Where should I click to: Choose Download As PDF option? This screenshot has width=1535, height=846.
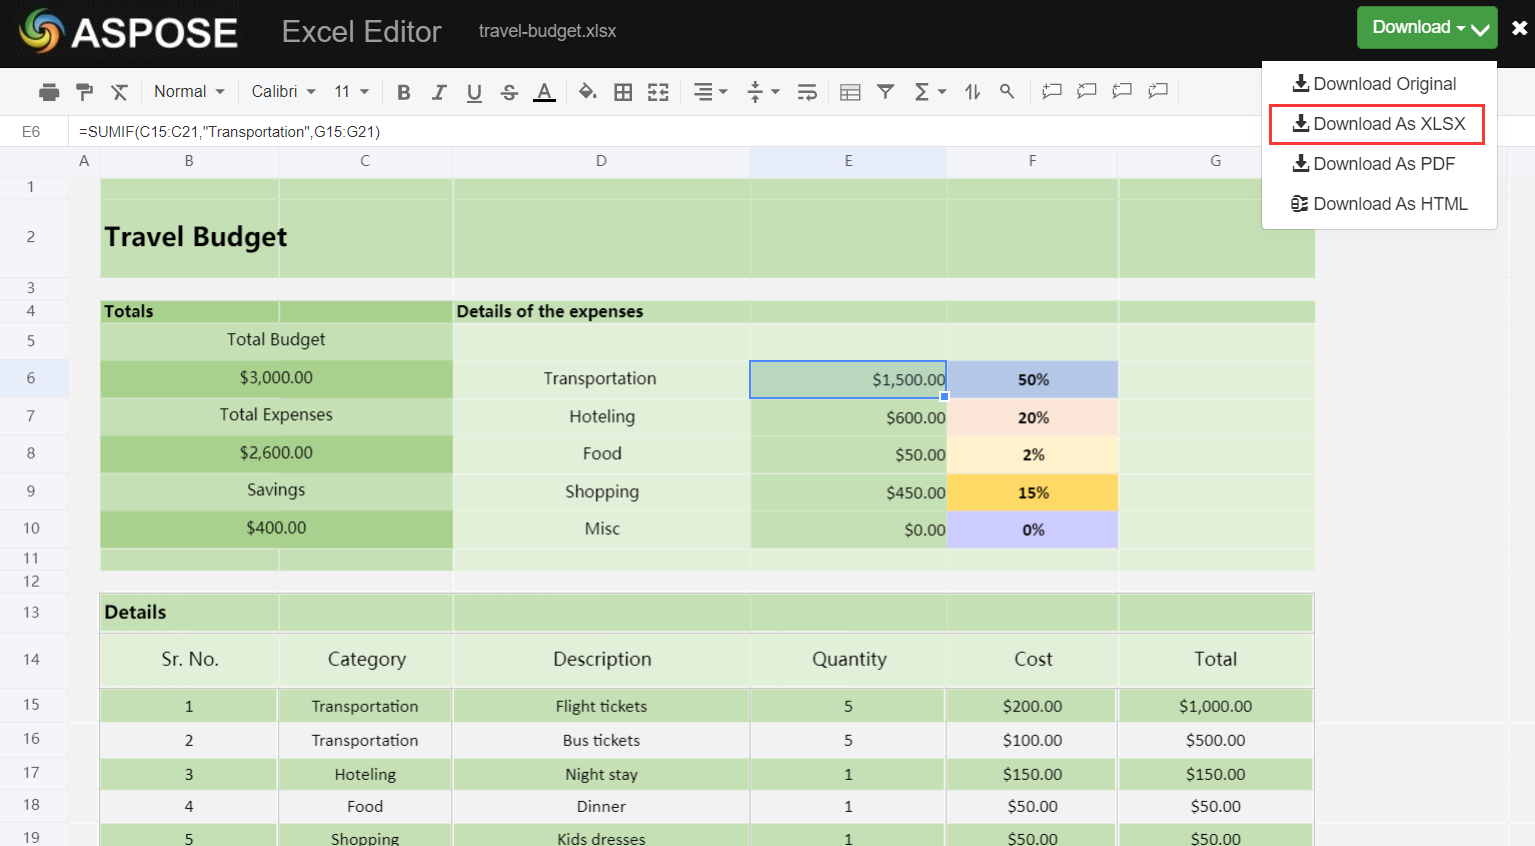[1374, 164]
